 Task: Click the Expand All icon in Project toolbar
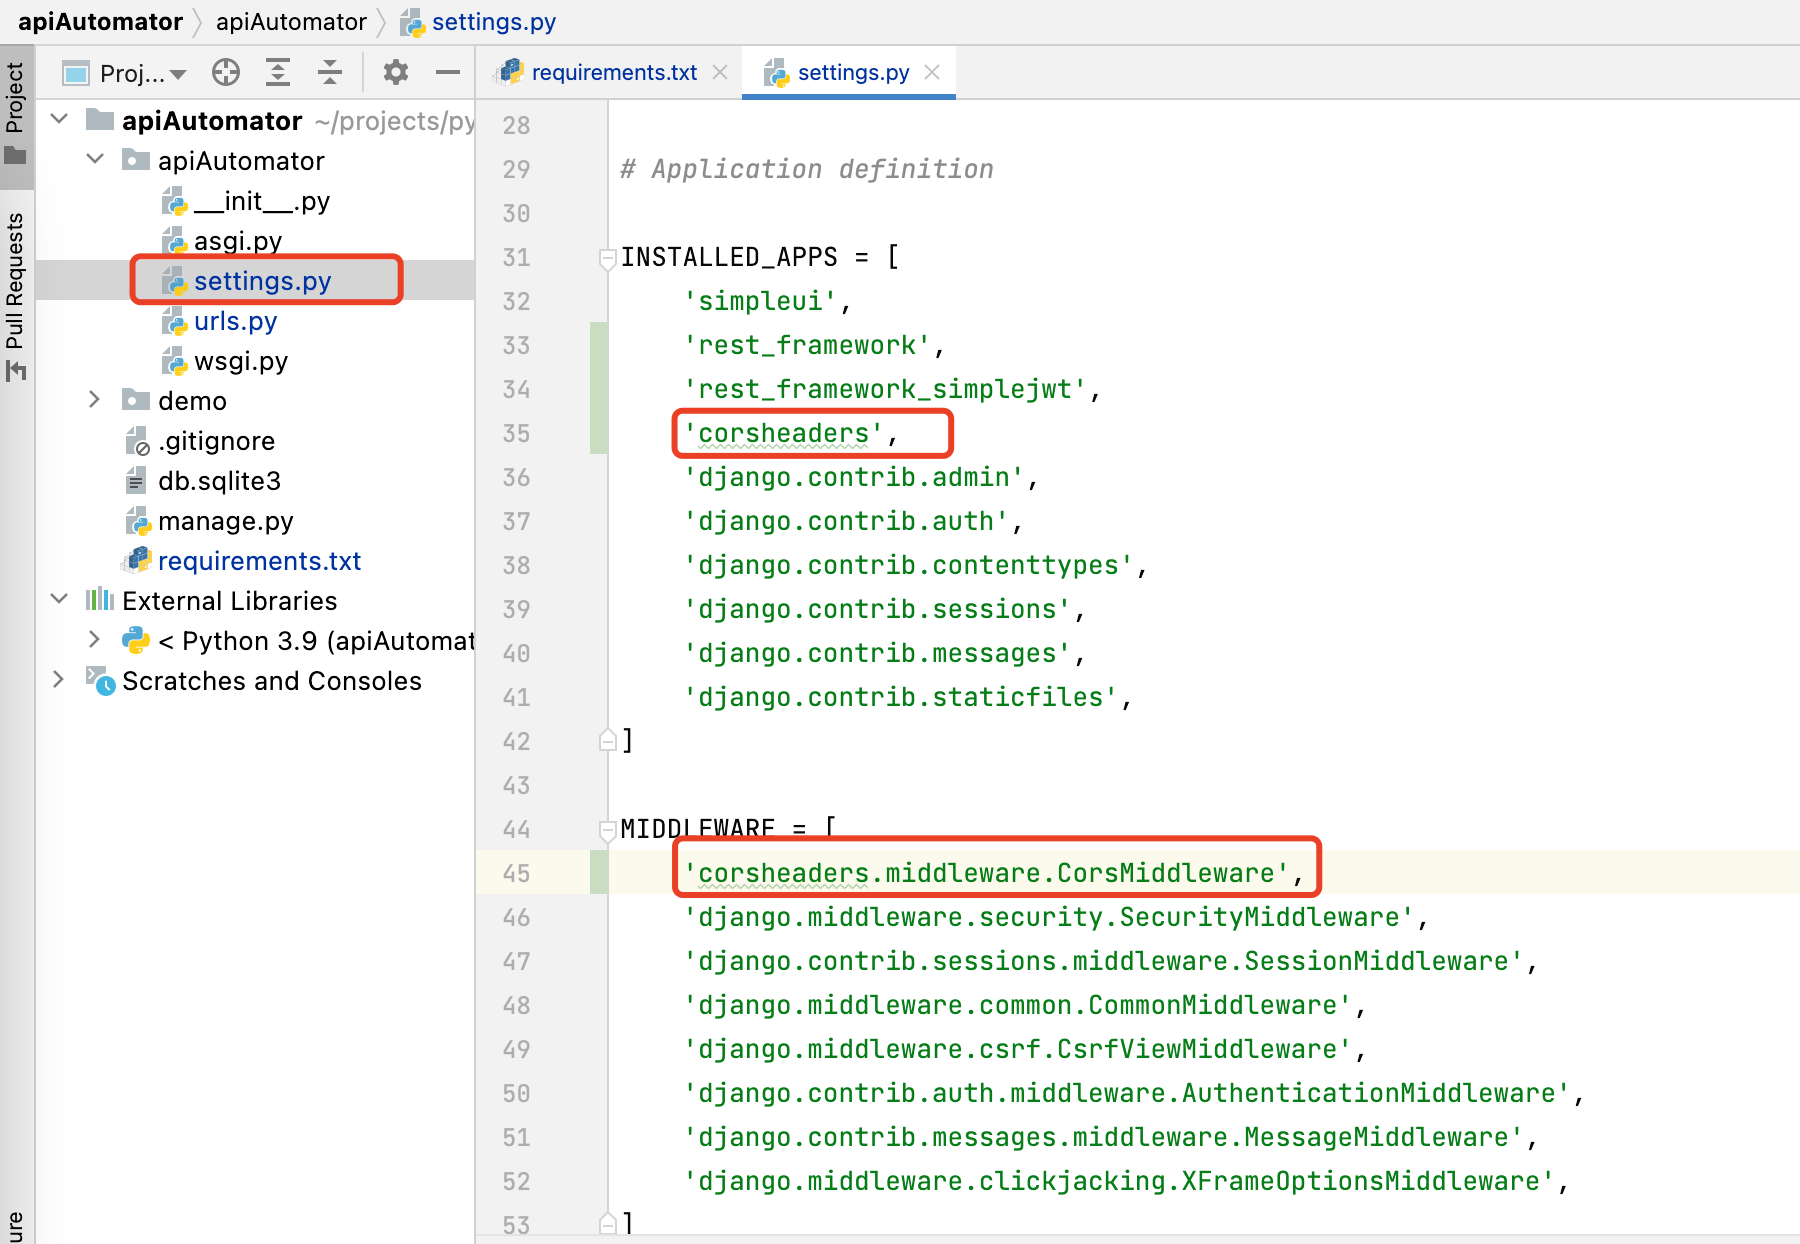click(x=278, y=72)
